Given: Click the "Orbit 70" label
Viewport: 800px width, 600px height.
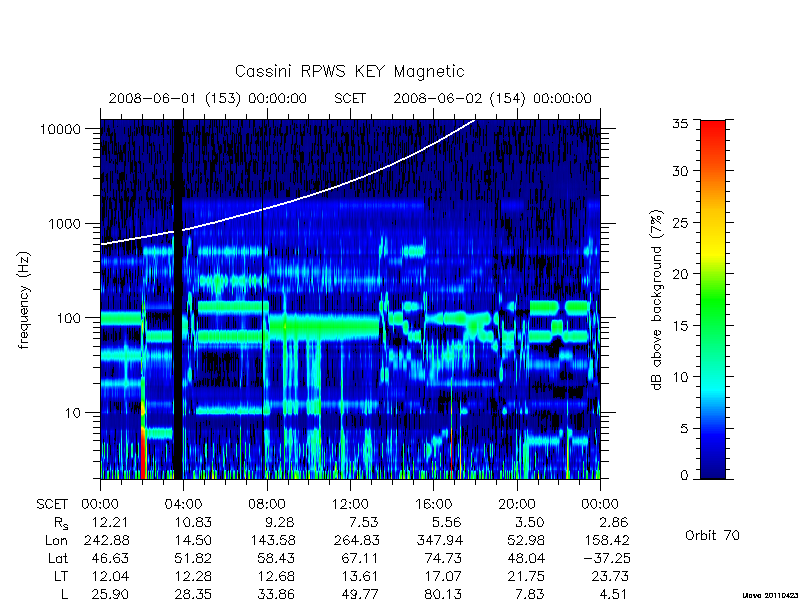Looking at the screenshot, I should pos(712,536).
